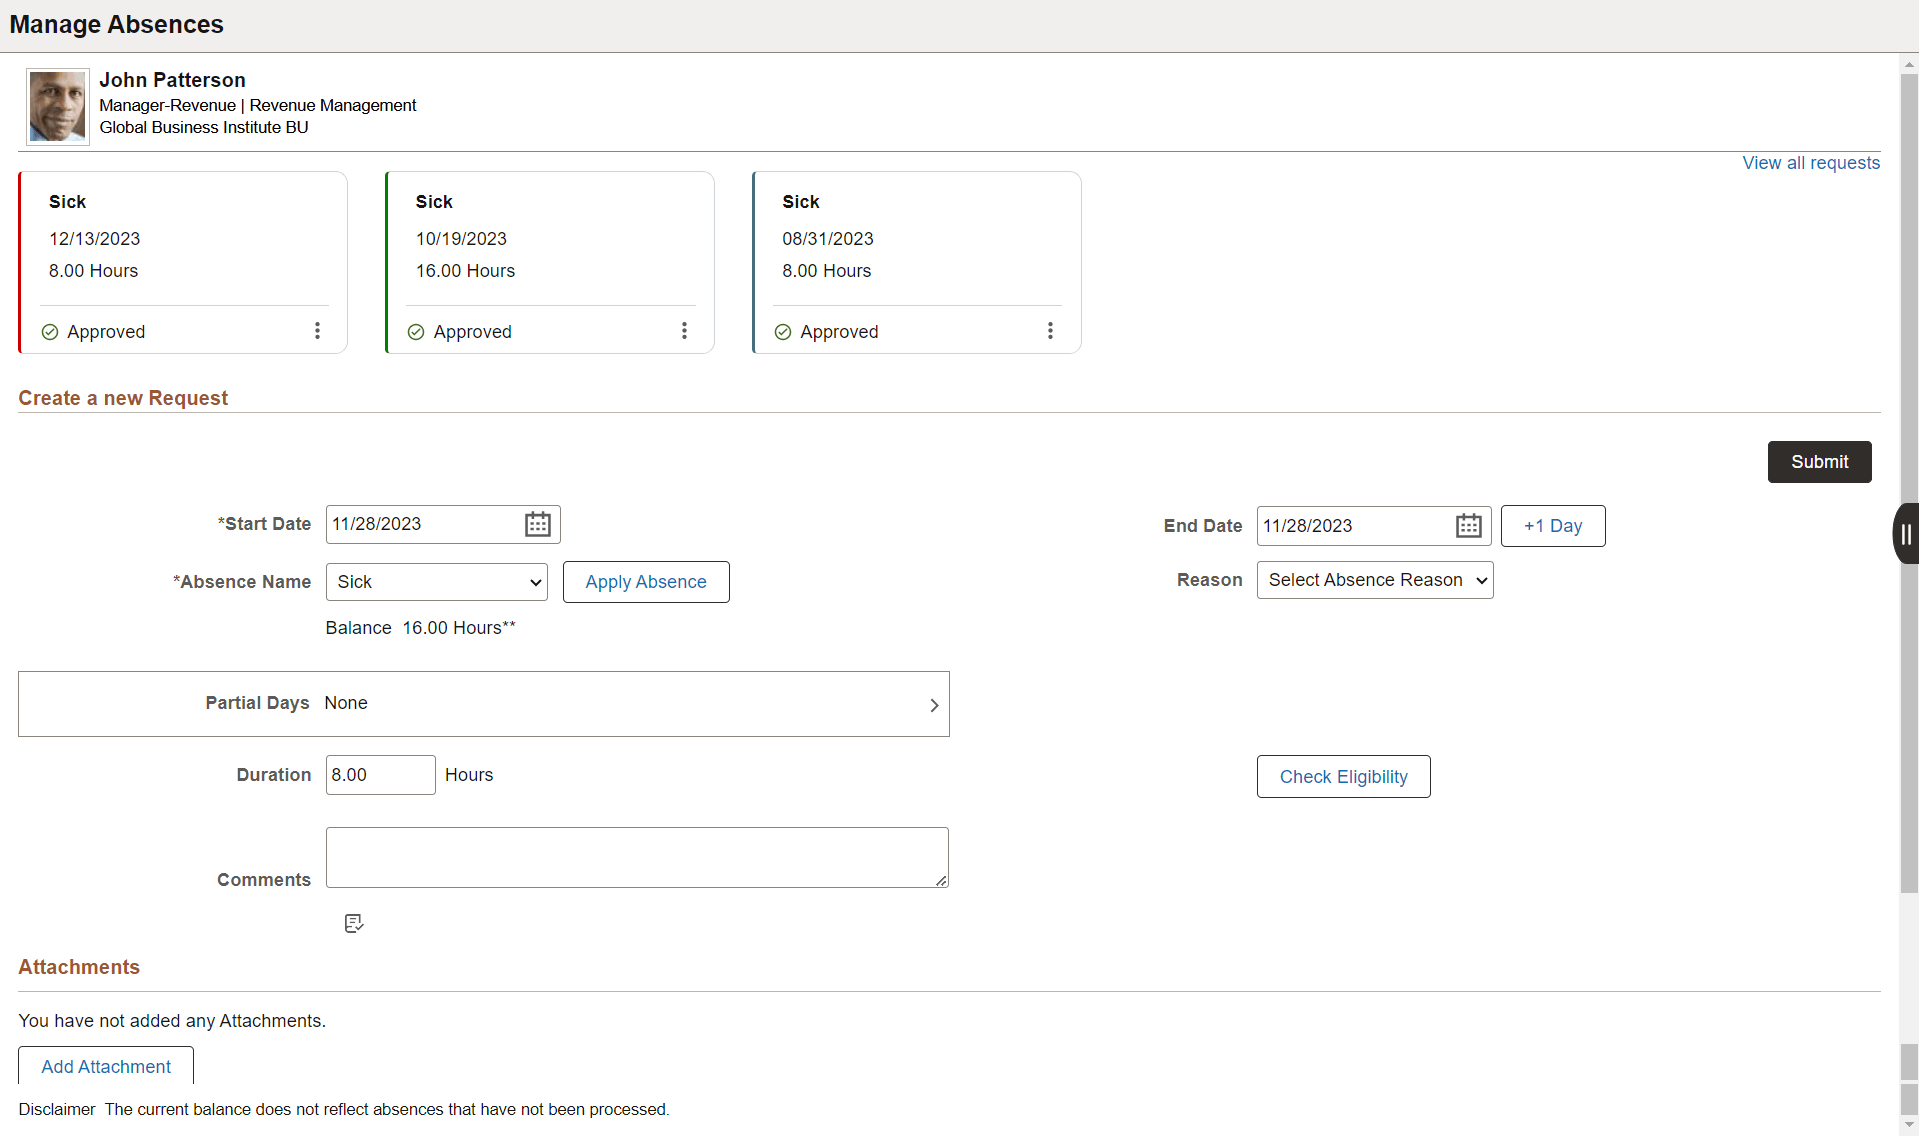Click the Approved status check icon on first card
The width and height of the screenshot is (1919, 1136).
point(48,331)
